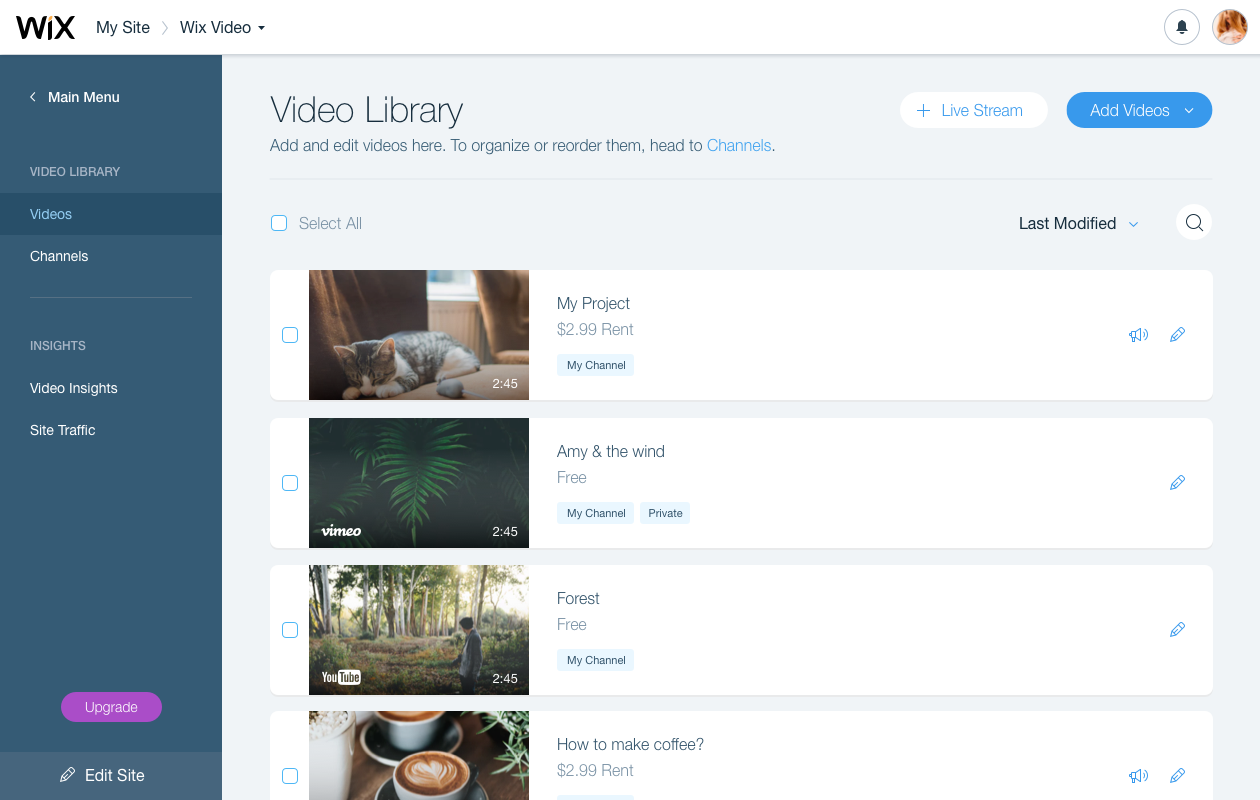Edit the Amy & the wind video
The image size is (1260, 800).
(1178, 483)
